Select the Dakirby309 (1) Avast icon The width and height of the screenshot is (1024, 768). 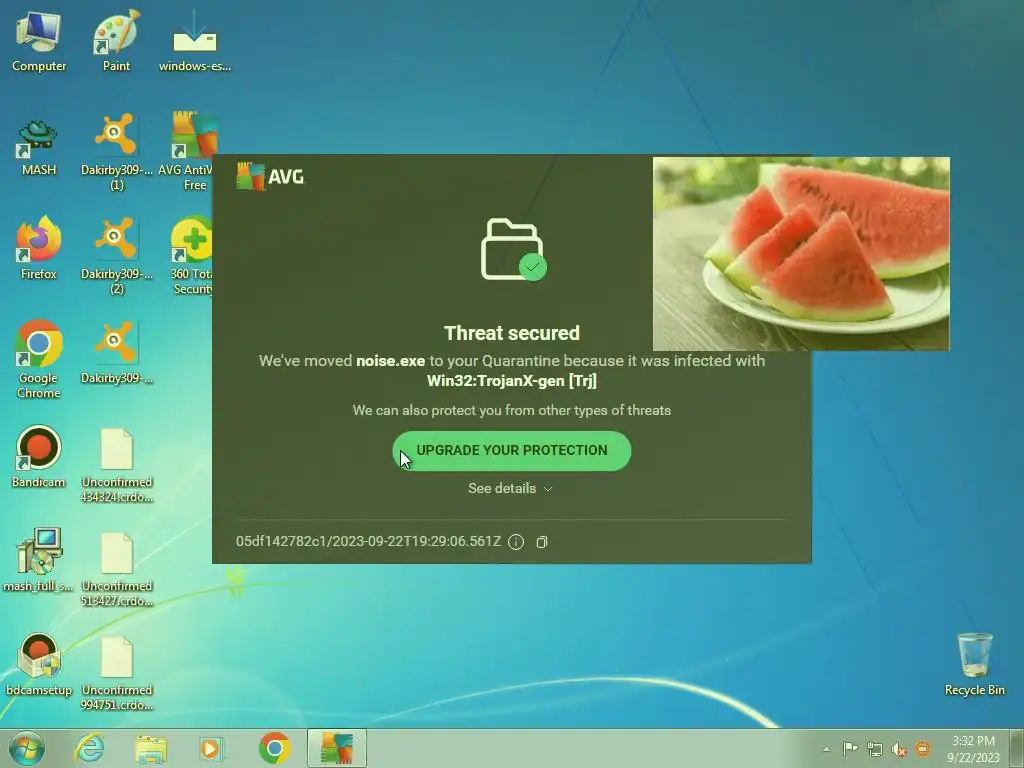click(116, 152)
